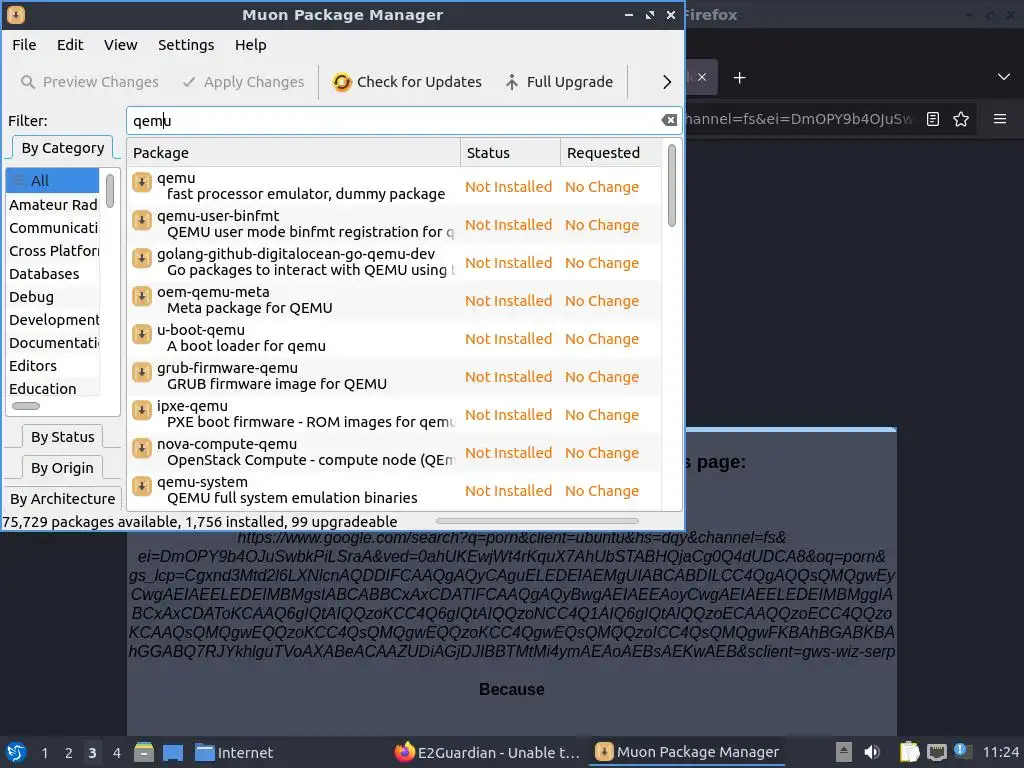Click the package icon for qemu-system

point(142,486)
